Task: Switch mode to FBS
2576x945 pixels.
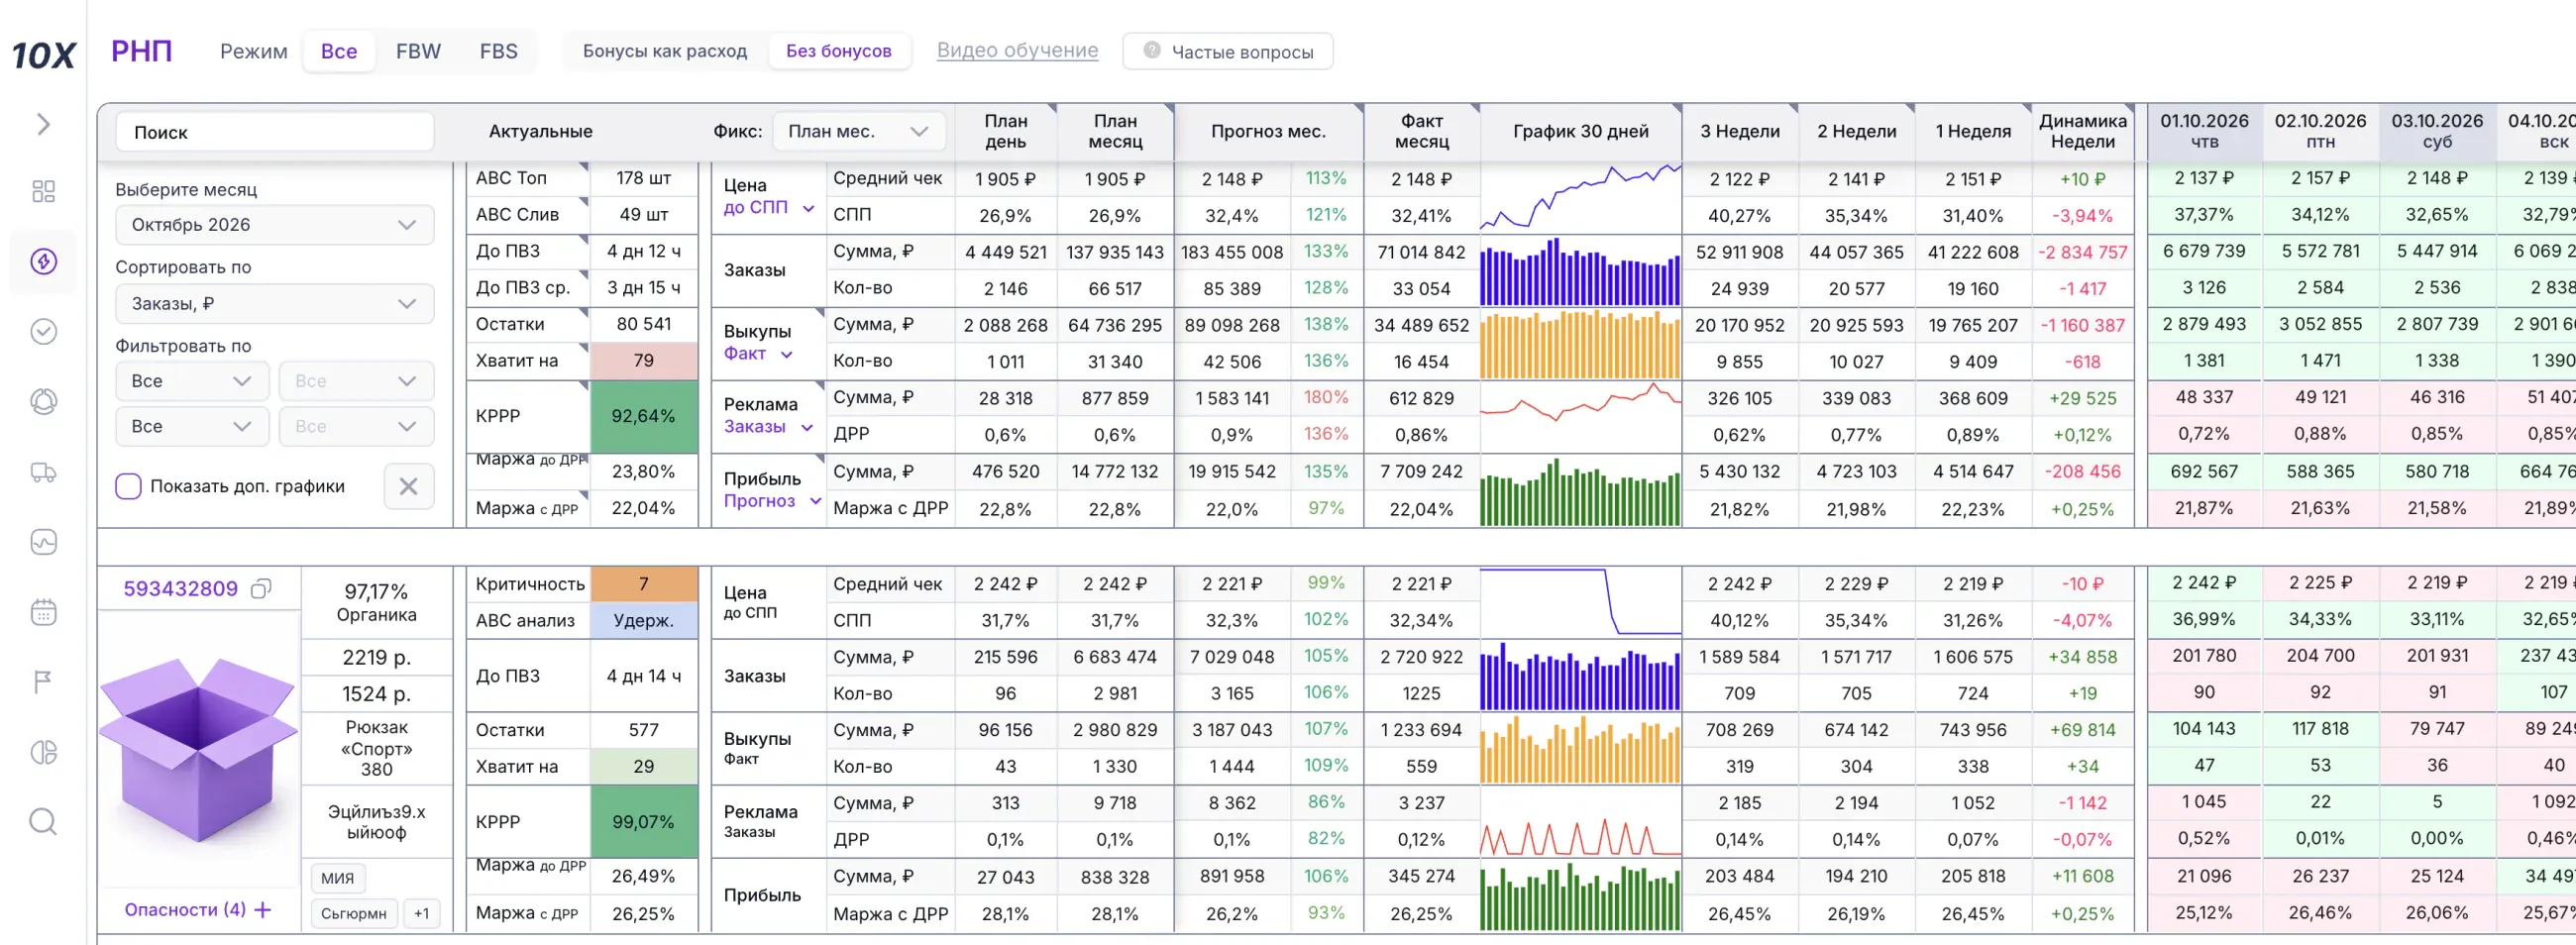Action: [499, 51]
